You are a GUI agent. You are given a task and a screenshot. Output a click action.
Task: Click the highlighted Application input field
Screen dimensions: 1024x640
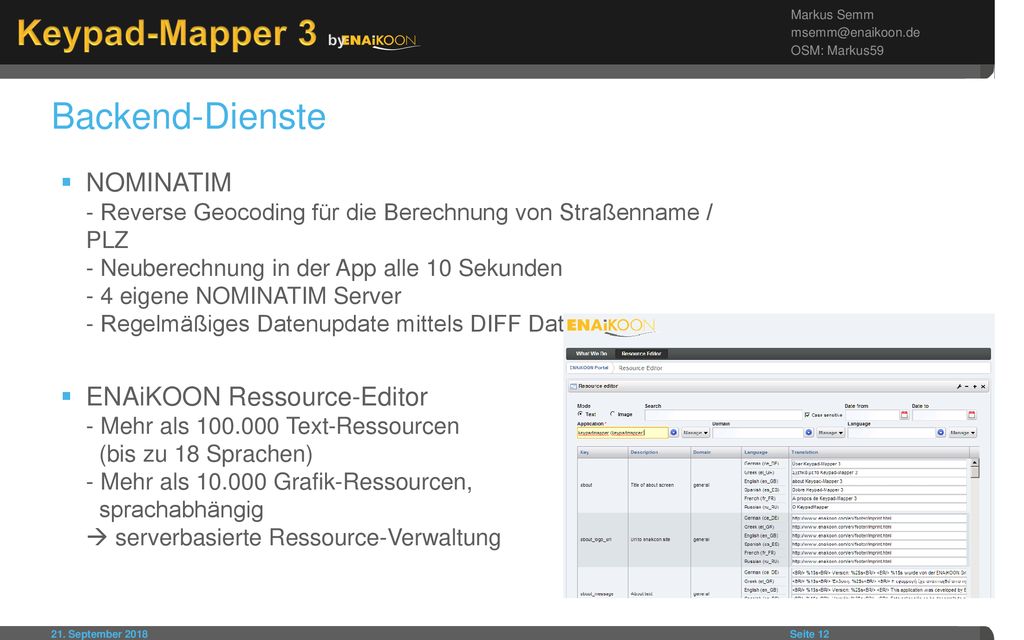622,432
